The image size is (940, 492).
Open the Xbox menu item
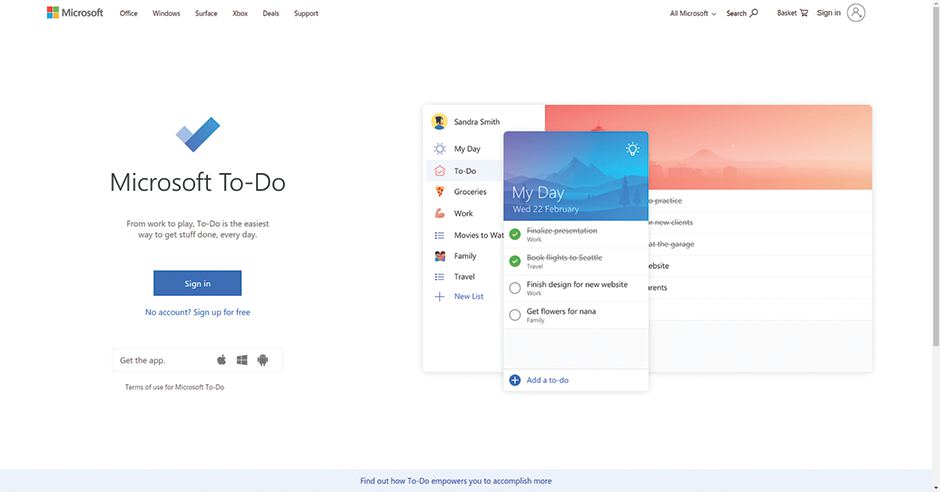[x=240, y=14]
